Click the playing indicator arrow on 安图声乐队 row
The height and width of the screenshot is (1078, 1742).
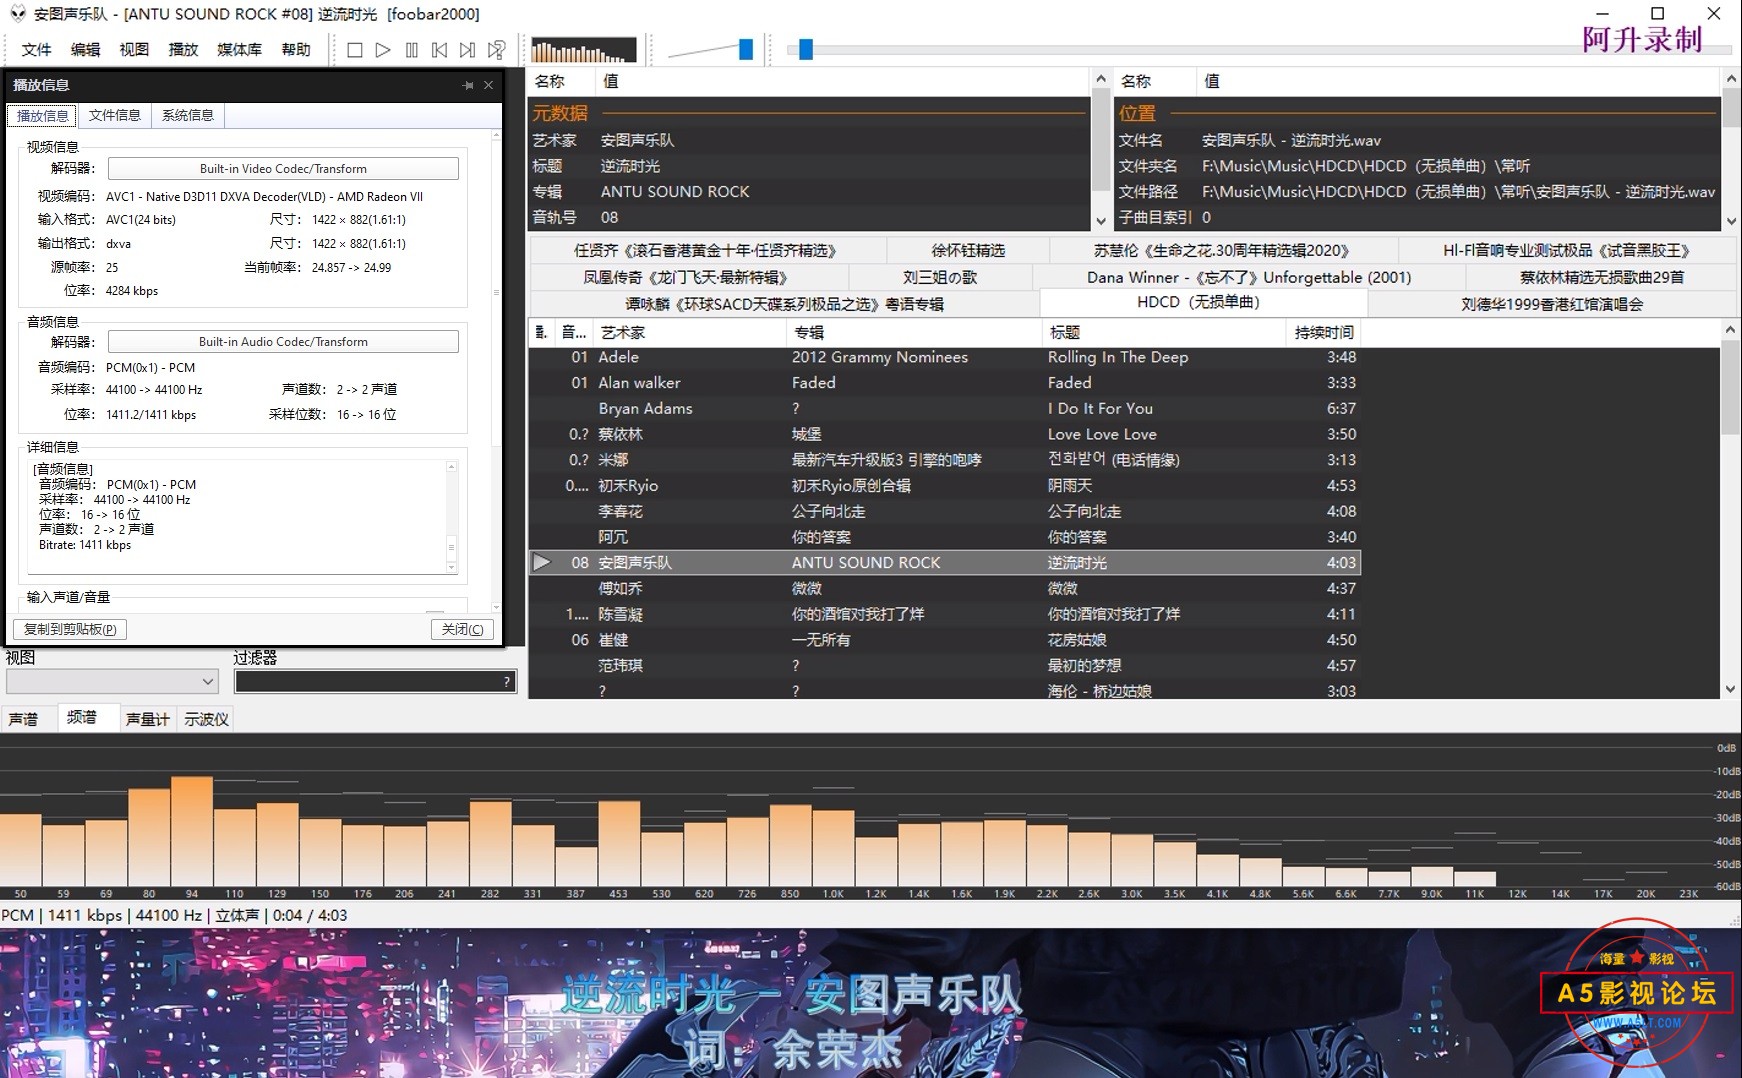(542, 563)
